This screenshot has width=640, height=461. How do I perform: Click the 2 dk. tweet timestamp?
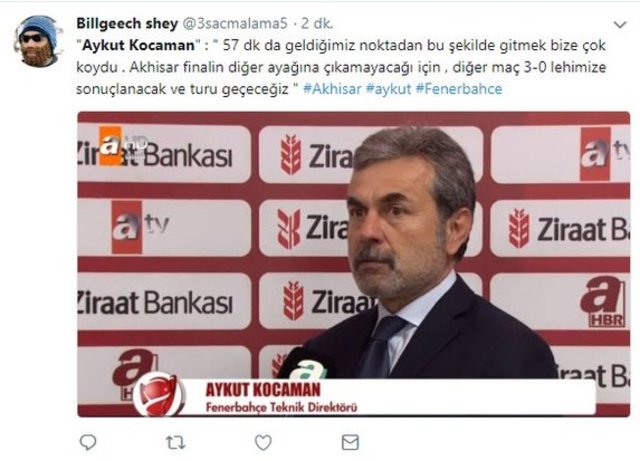coord(317,23)
